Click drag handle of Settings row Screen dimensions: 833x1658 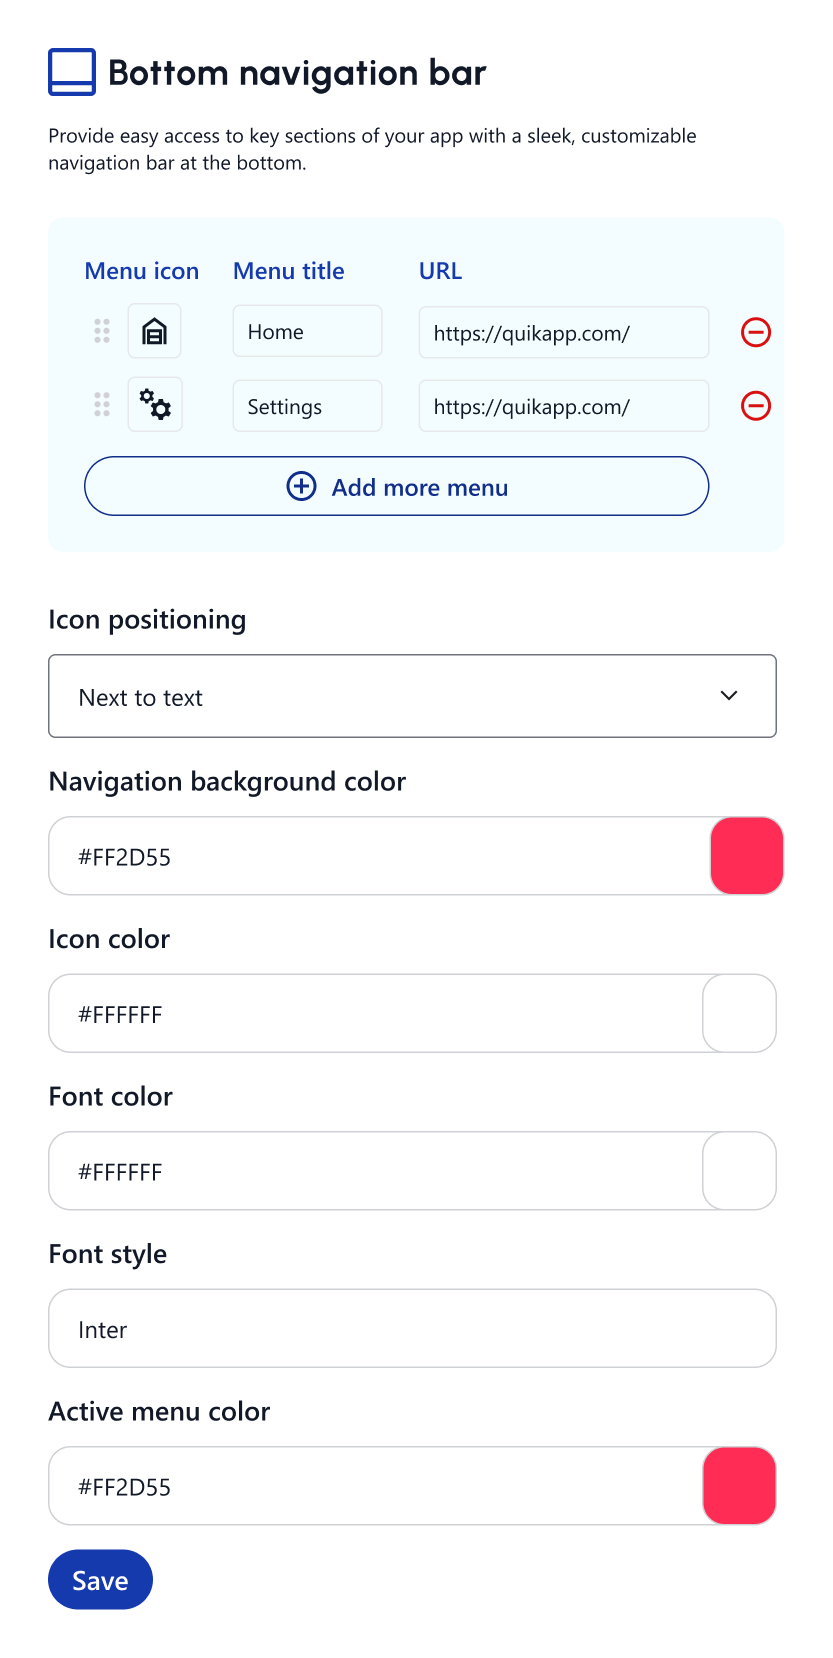click(102, 405)
